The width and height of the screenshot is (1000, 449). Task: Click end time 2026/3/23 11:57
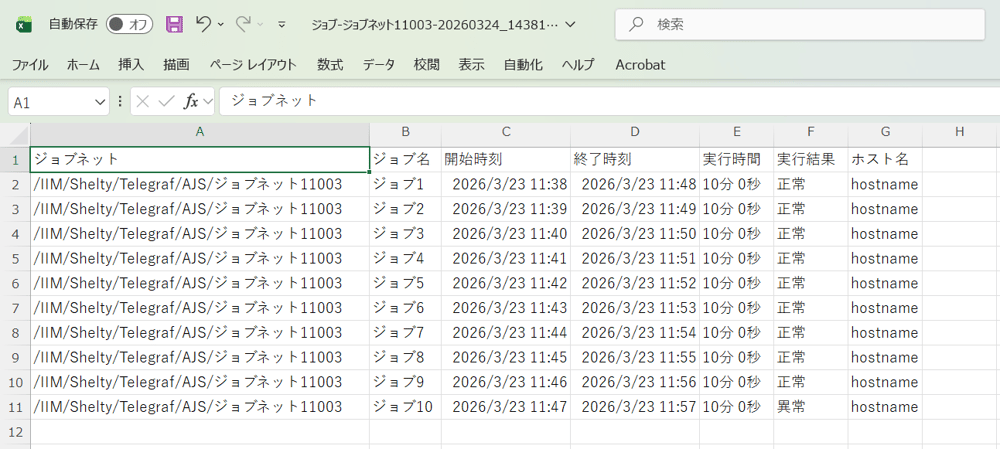pos(635,407)
